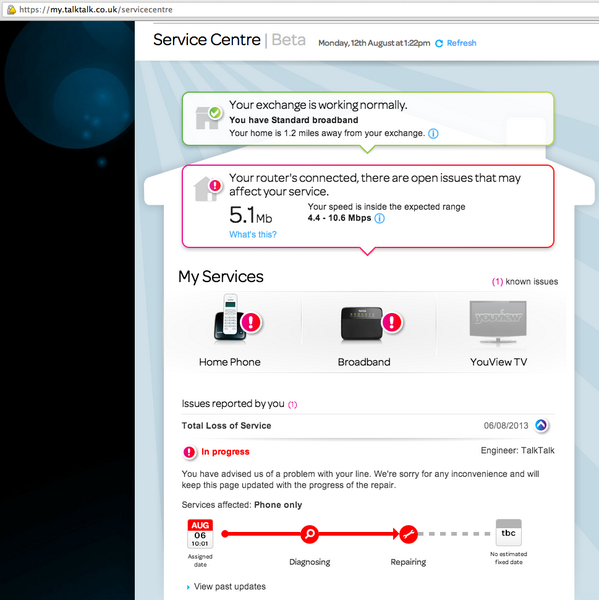Click the tbc fixed date calendar icon
The width and height of the screenshot is (599, 600).
[x=509, y=532]
